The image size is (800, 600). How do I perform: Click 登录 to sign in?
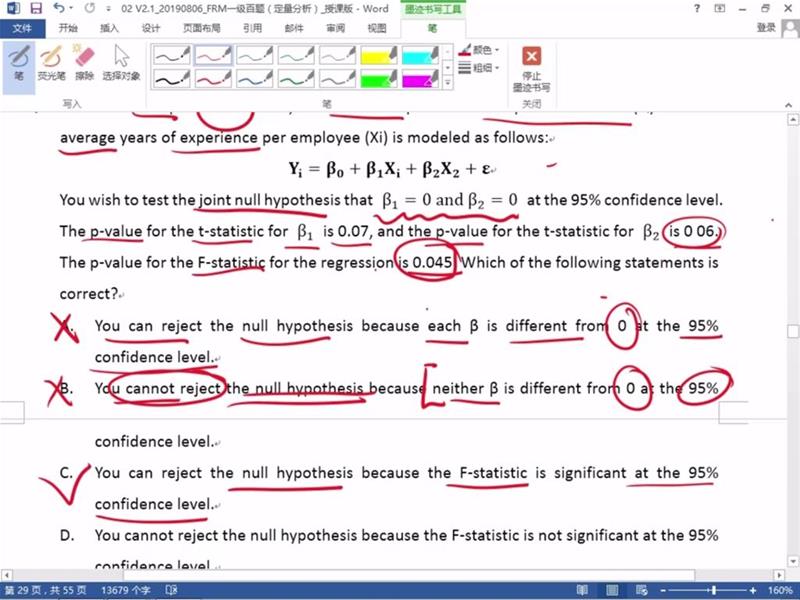pos(766,28)
